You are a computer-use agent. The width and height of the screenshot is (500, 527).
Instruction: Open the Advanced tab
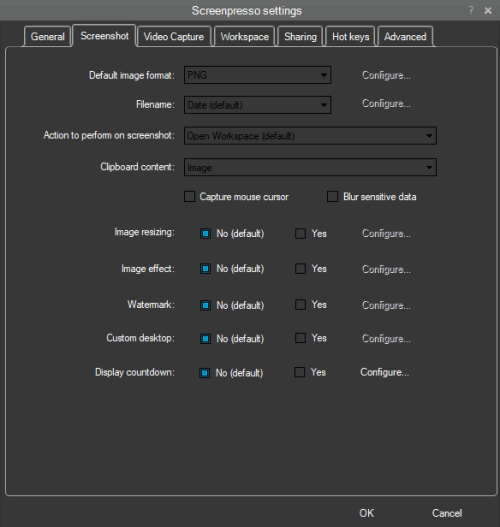(x=405, y=36)
